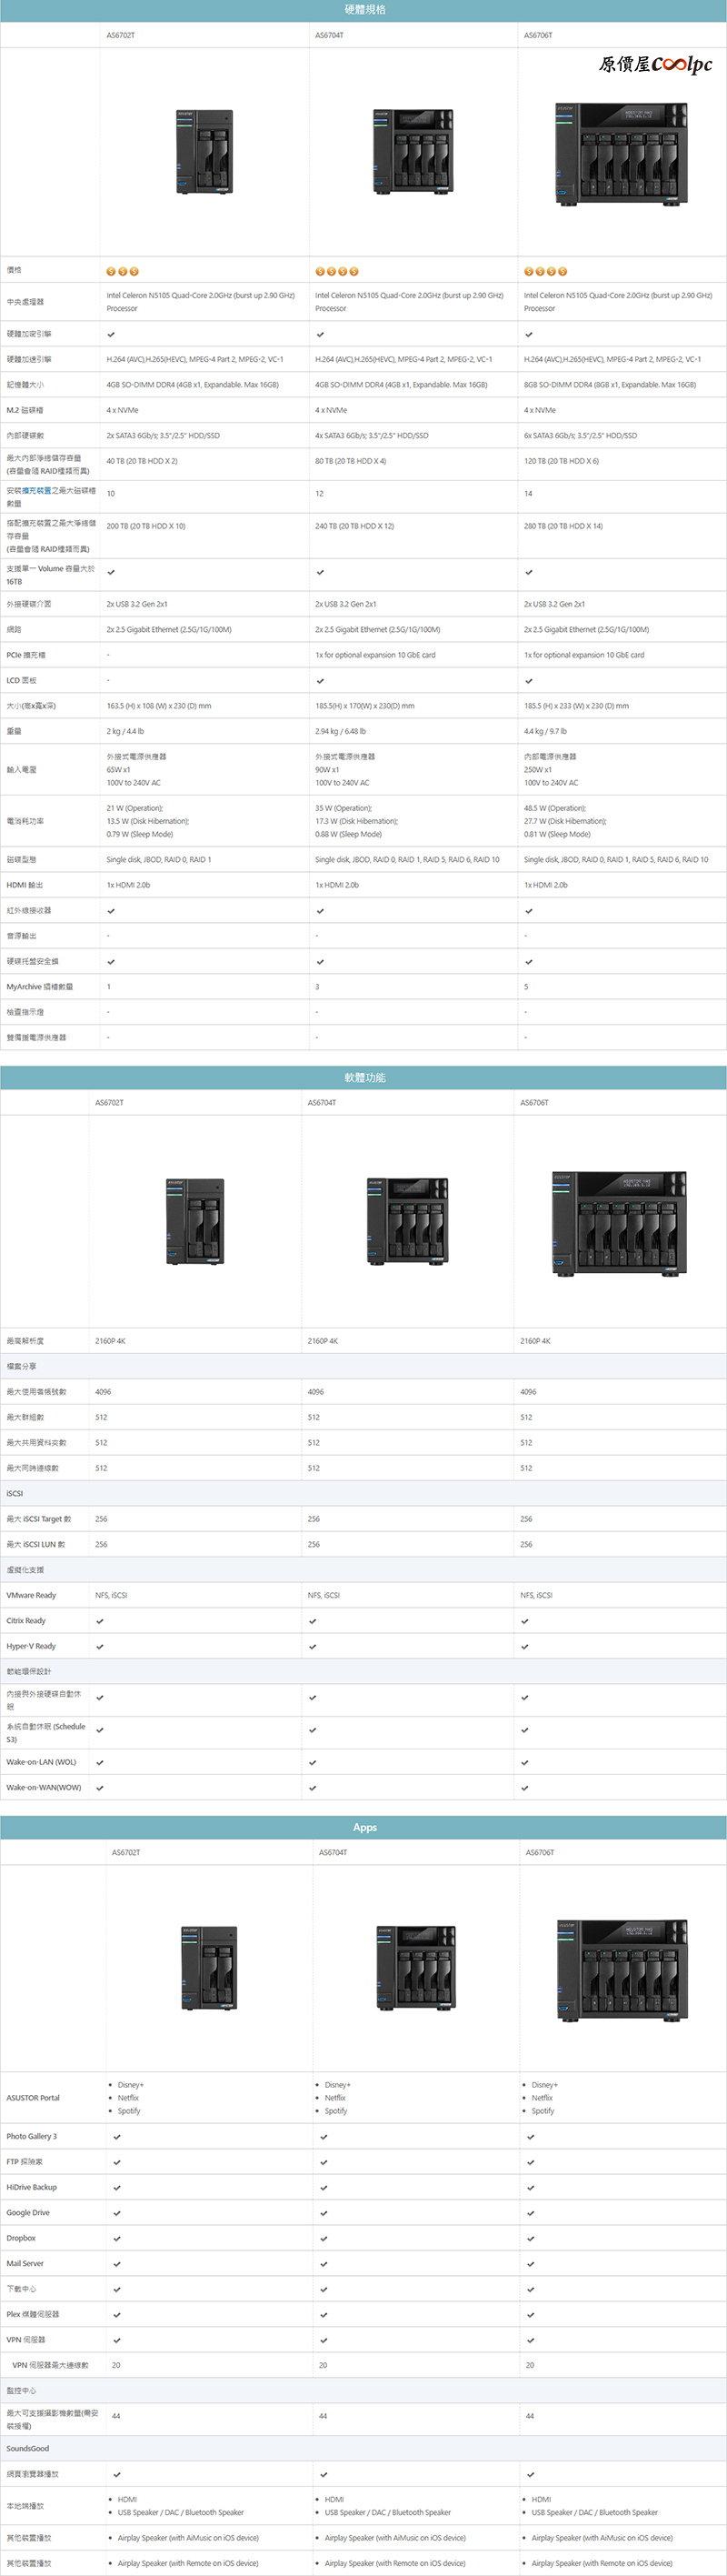
Task: Open AS6706T product image in Apps section
Action: coord(622,1970)
